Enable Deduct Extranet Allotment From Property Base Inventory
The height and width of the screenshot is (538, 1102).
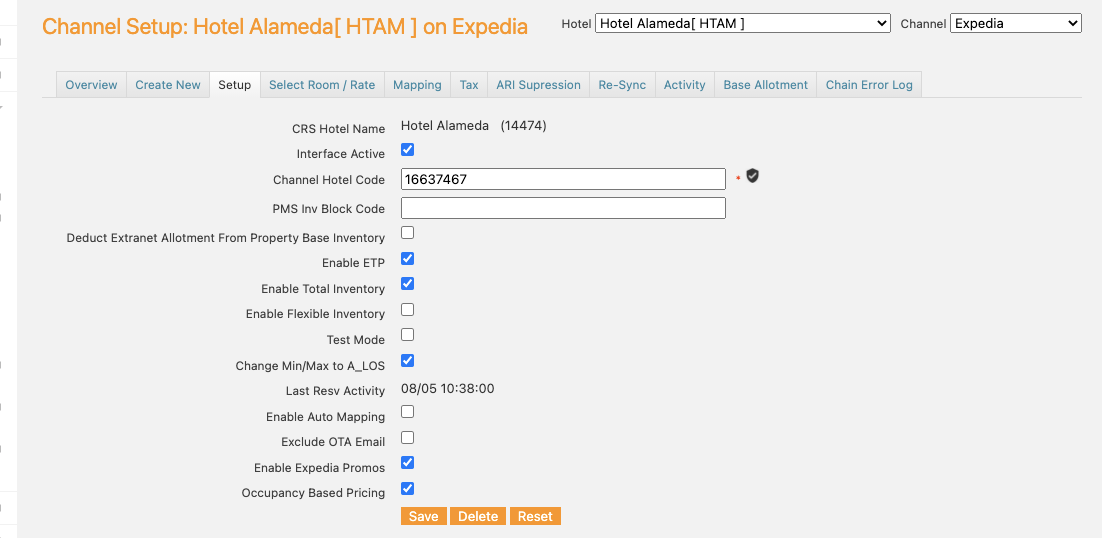[408, 232]
